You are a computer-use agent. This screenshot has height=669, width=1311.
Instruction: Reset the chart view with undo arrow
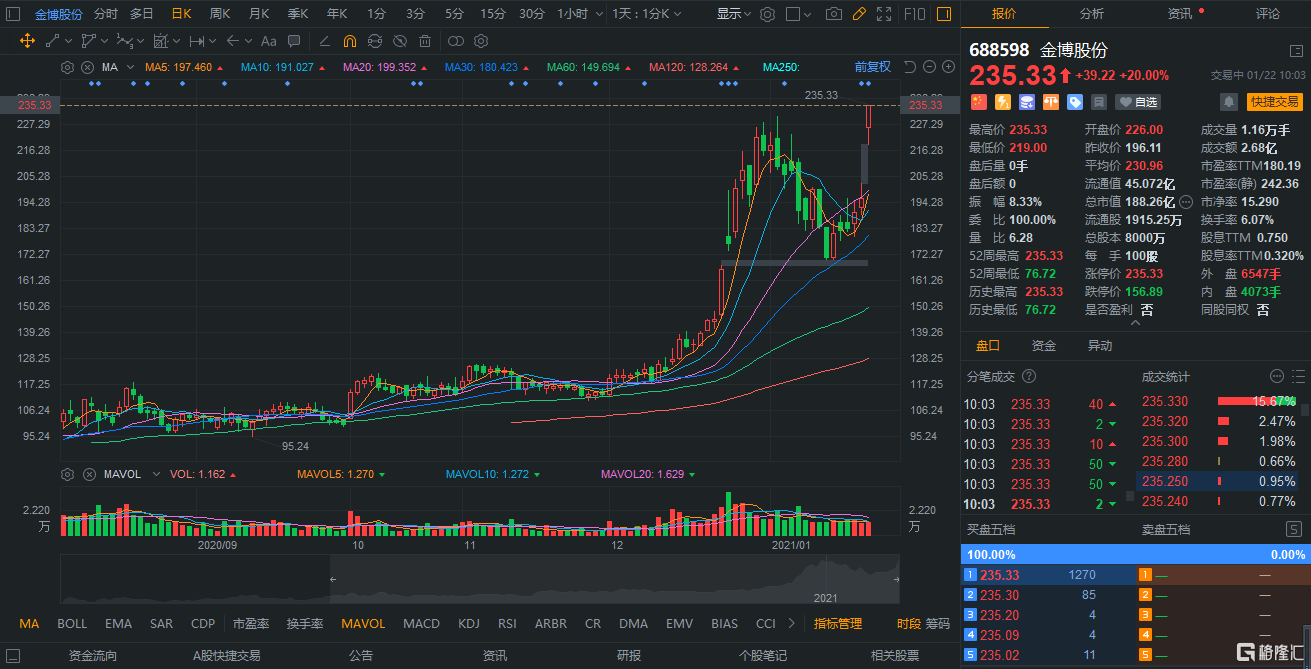coord(910,67)
